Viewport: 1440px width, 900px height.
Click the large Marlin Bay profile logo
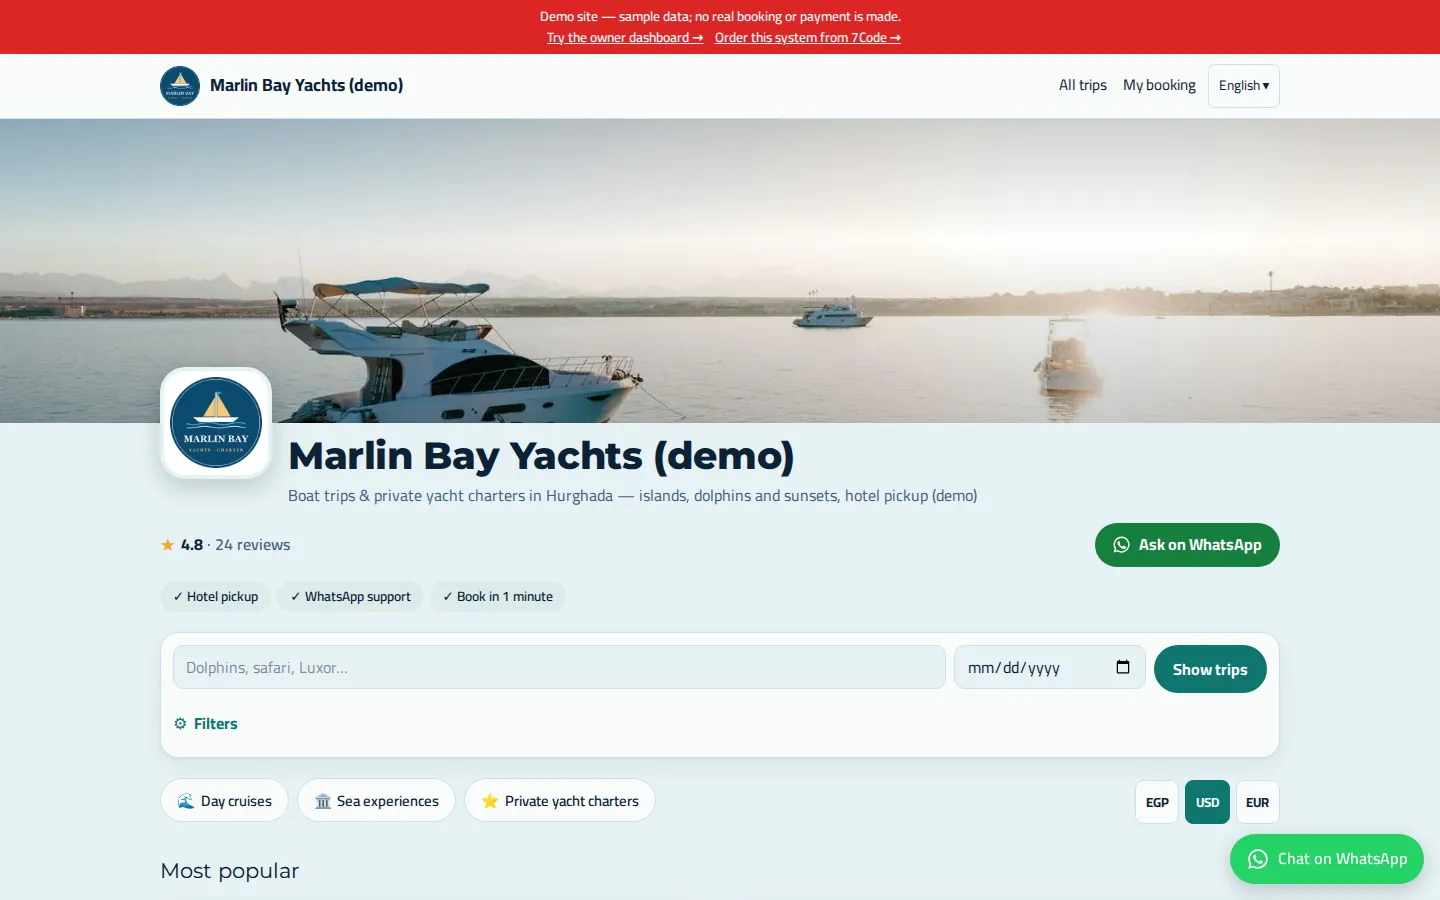click(x=216, y=423)
